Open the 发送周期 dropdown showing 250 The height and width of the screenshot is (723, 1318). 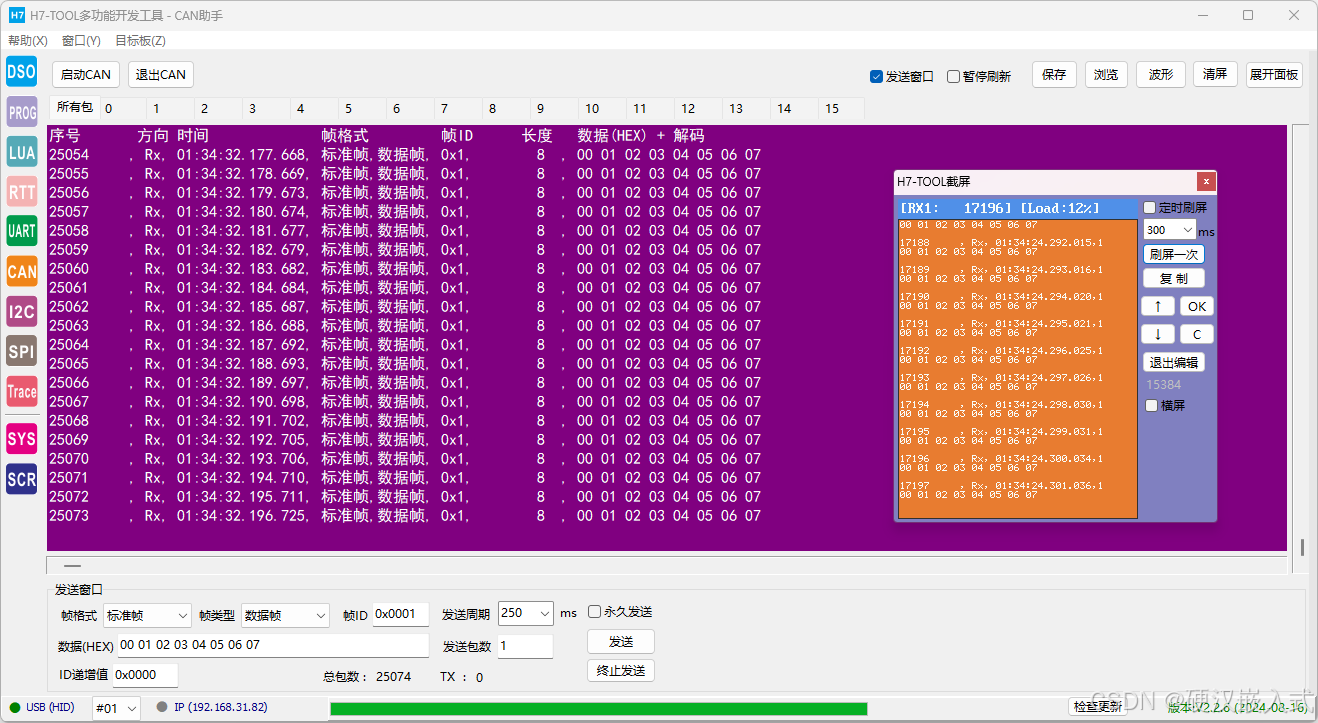(x=525, y=613)
